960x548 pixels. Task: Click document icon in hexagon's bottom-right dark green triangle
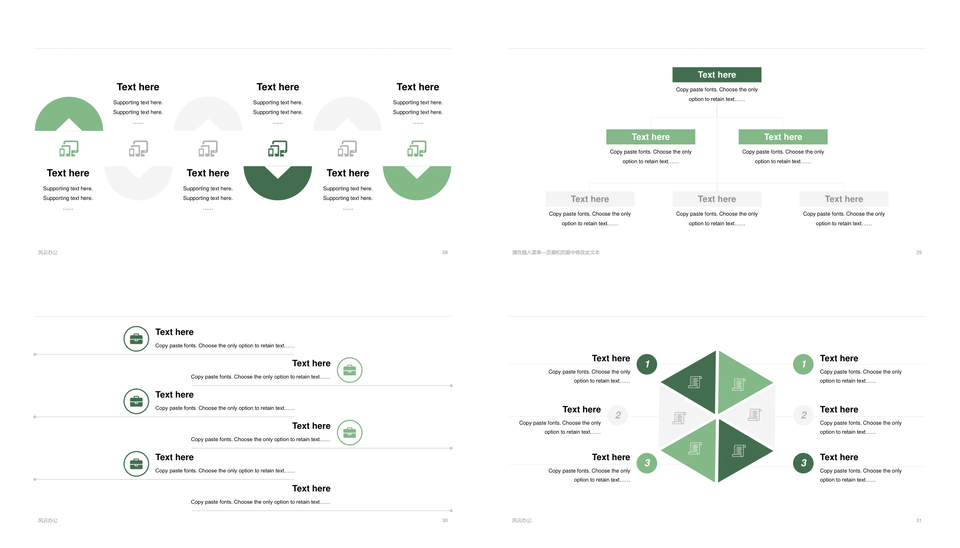coord(739,450)
